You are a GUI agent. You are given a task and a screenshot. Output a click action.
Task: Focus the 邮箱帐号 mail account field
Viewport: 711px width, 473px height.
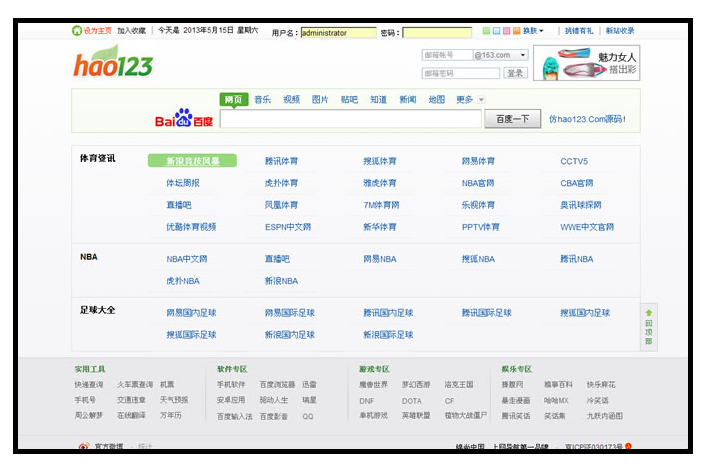447,55
